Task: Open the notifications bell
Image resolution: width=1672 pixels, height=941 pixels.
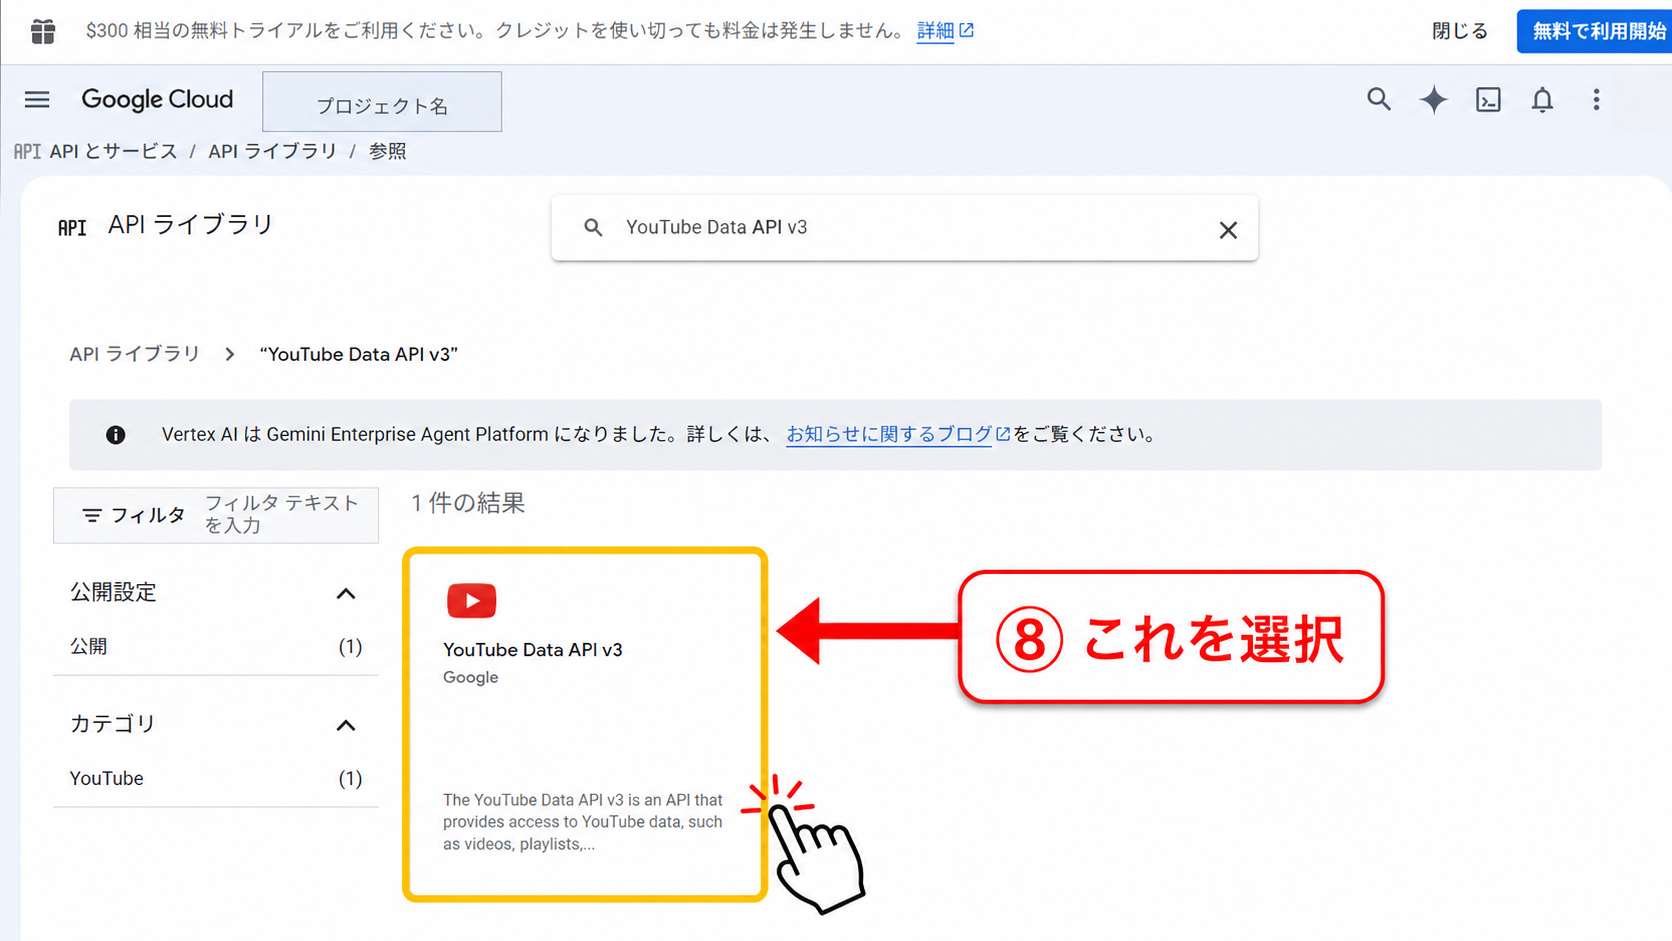Action: 1542,99
